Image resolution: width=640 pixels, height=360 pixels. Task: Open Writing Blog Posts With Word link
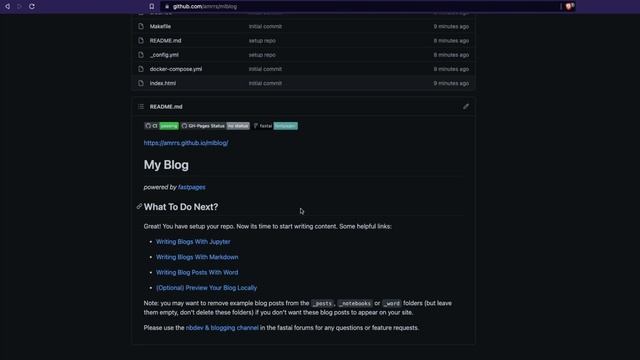(x=197, y=272)
